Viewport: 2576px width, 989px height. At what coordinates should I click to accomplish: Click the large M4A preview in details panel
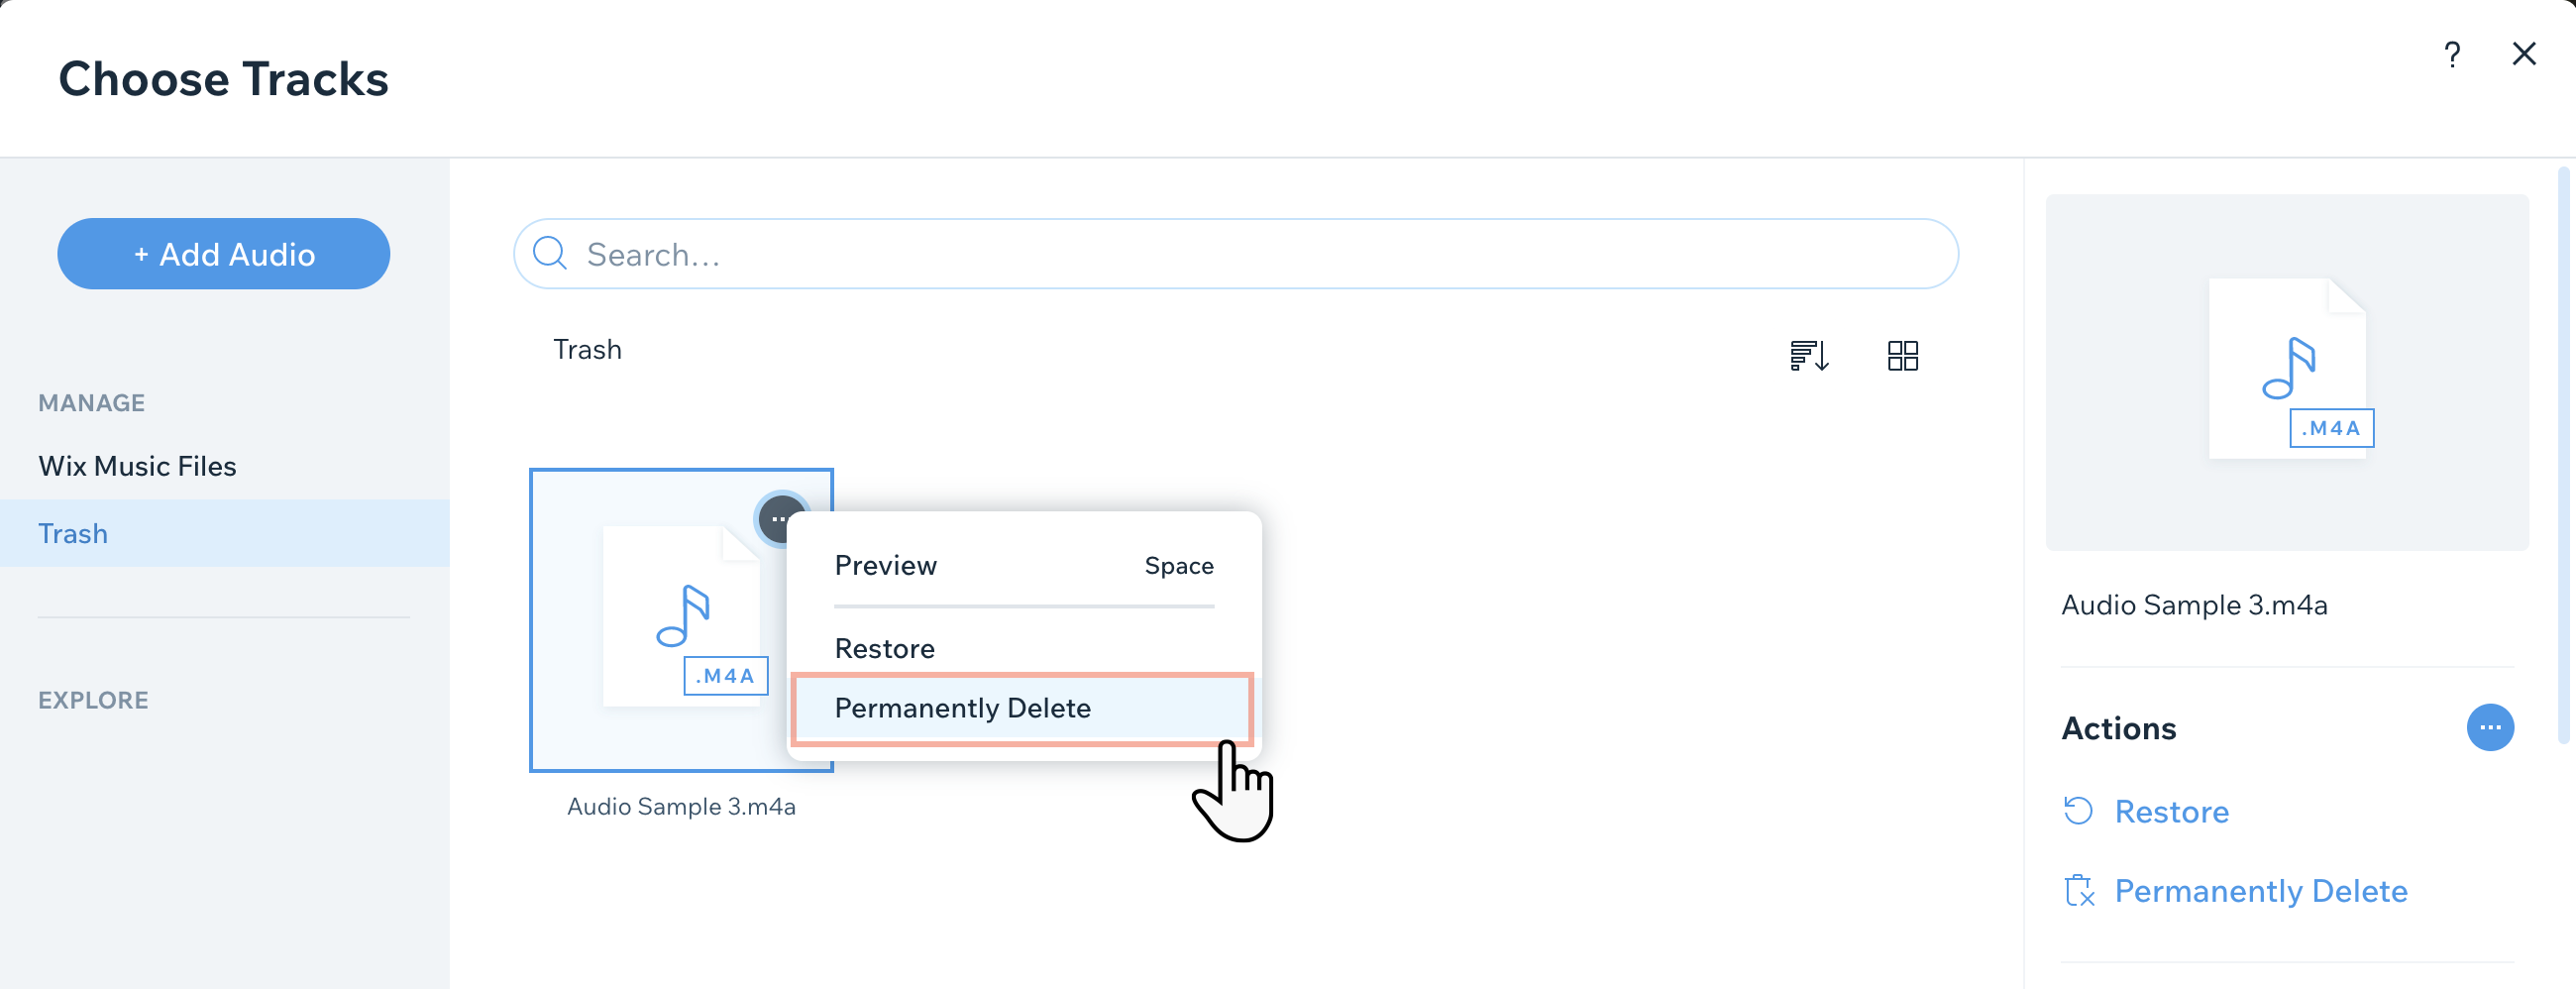(2287, 372)
